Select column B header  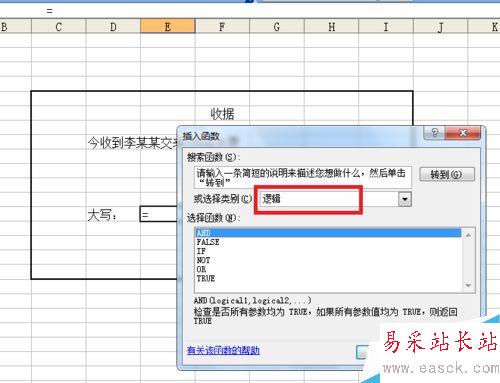(15, 26)
